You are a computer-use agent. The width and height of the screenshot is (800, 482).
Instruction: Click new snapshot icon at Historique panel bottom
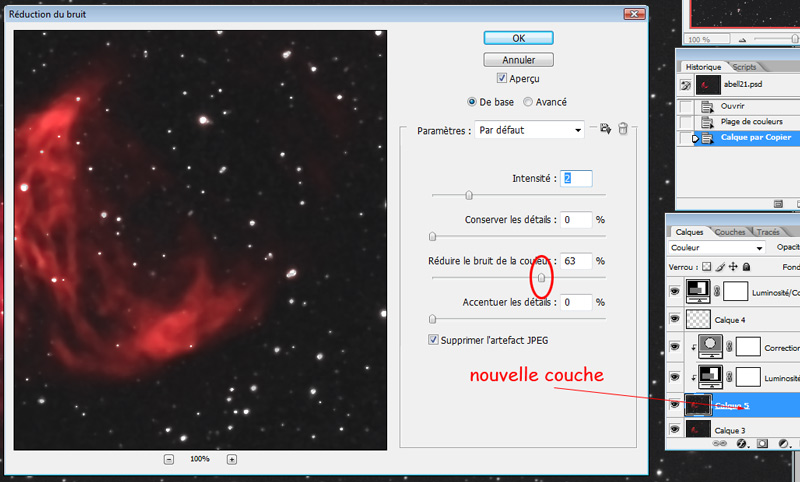pyautogui.click(x=778, y=204)
